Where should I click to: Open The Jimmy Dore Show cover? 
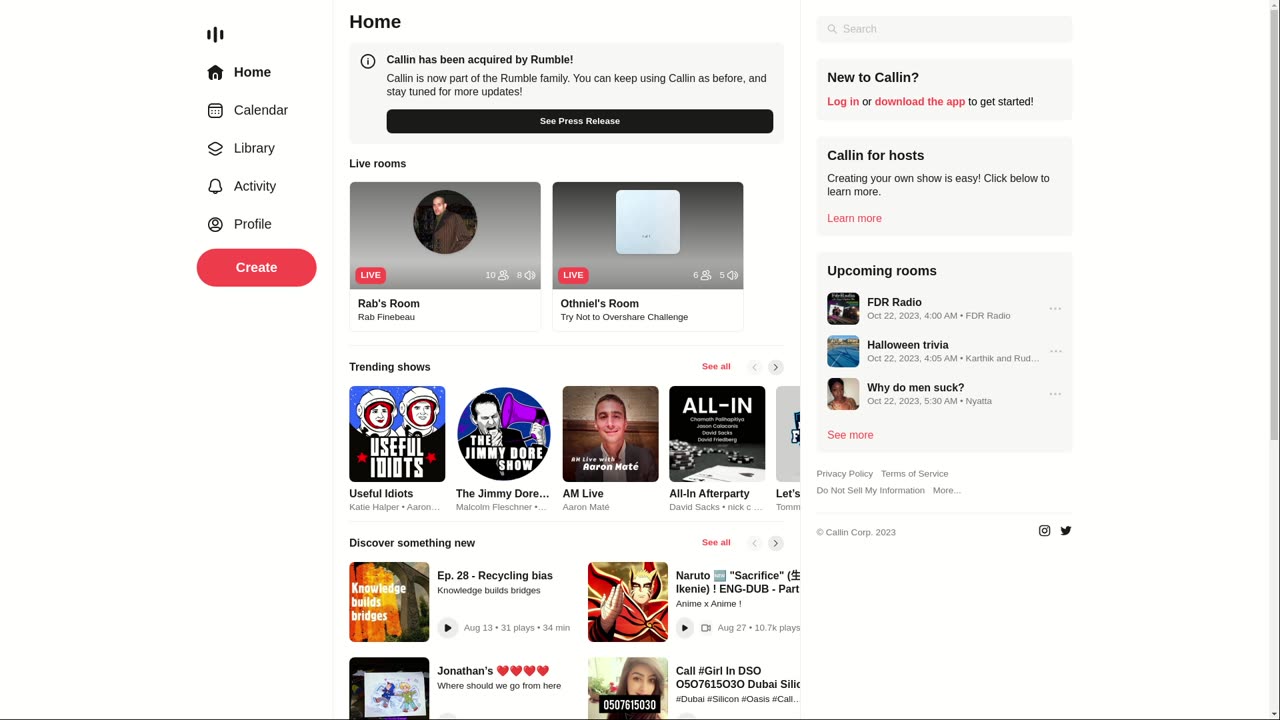(504, 434)
